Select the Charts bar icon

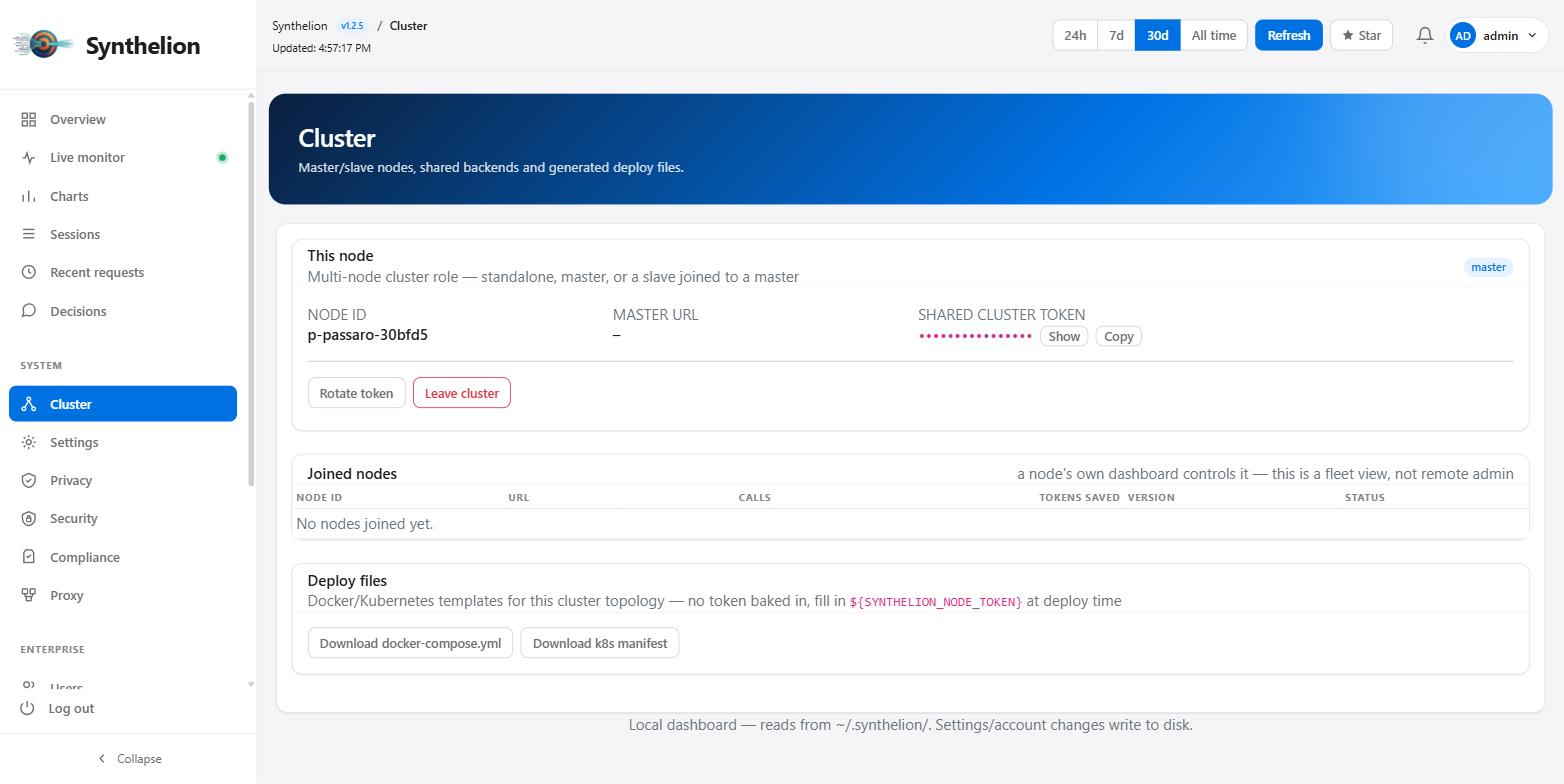click(x=29, y=196)
